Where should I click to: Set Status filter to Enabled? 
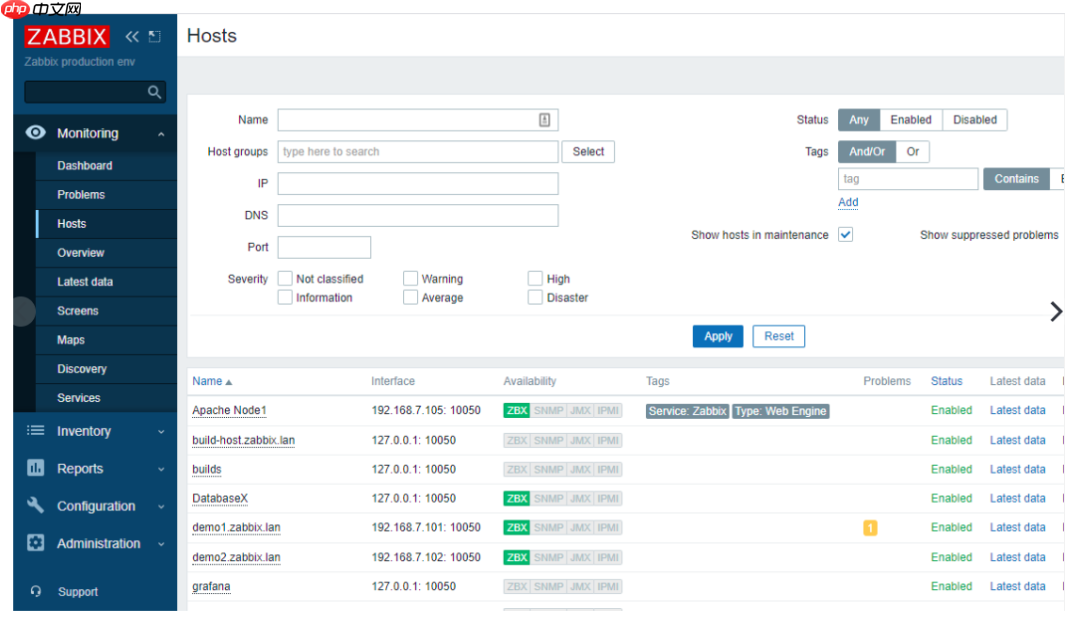tap(911, 120)
